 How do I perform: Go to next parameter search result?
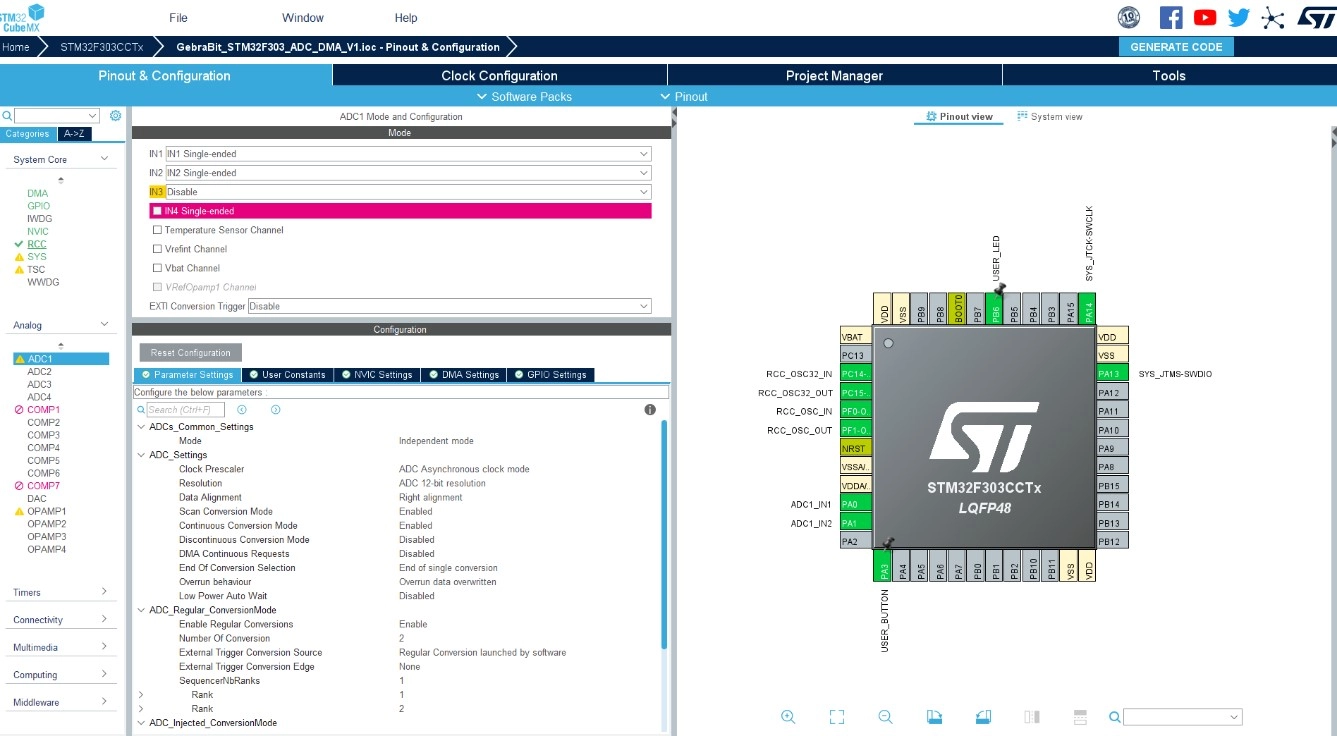(276, 410)
